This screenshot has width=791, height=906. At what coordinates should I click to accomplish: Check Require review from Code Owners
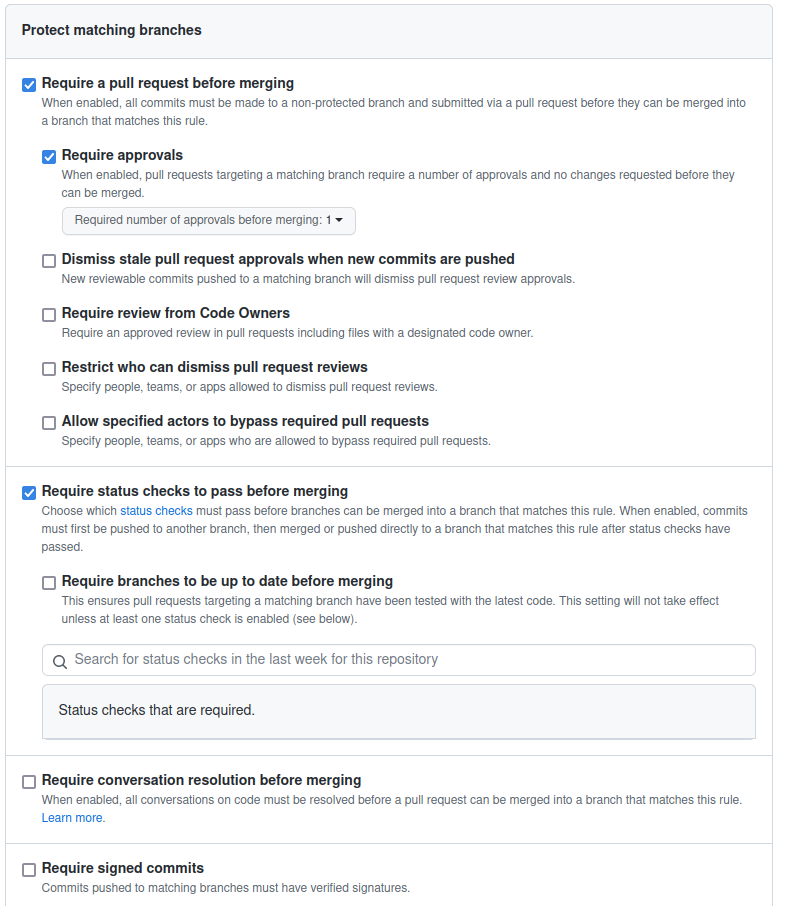pyautogui.click(x=49, y=314)
